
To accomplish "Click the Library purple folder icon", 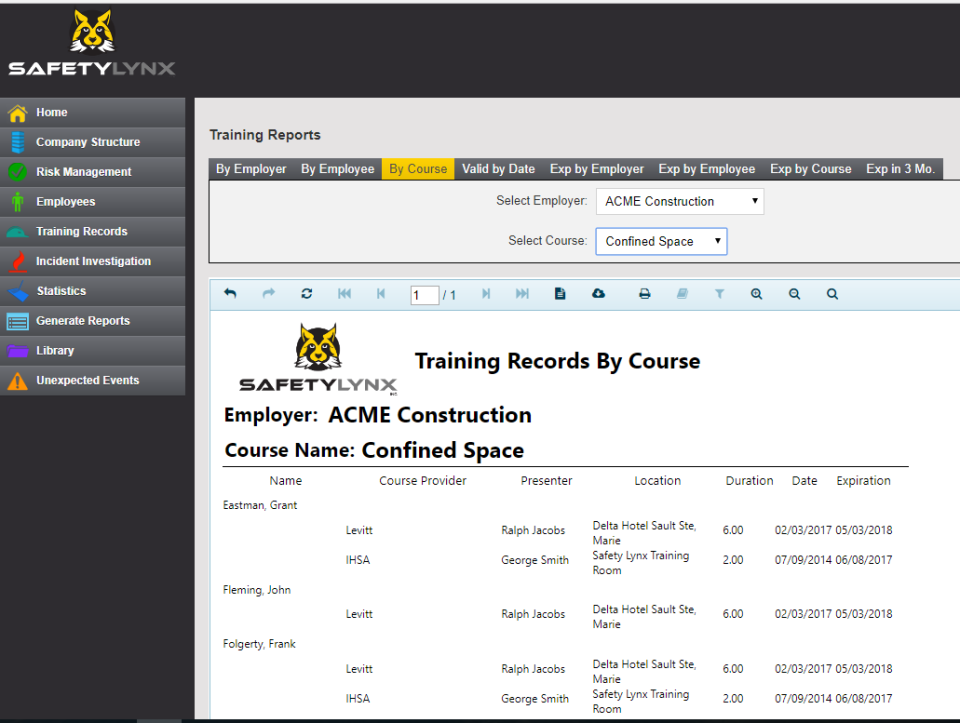I will pyautogui.click(x=18, y=351).
